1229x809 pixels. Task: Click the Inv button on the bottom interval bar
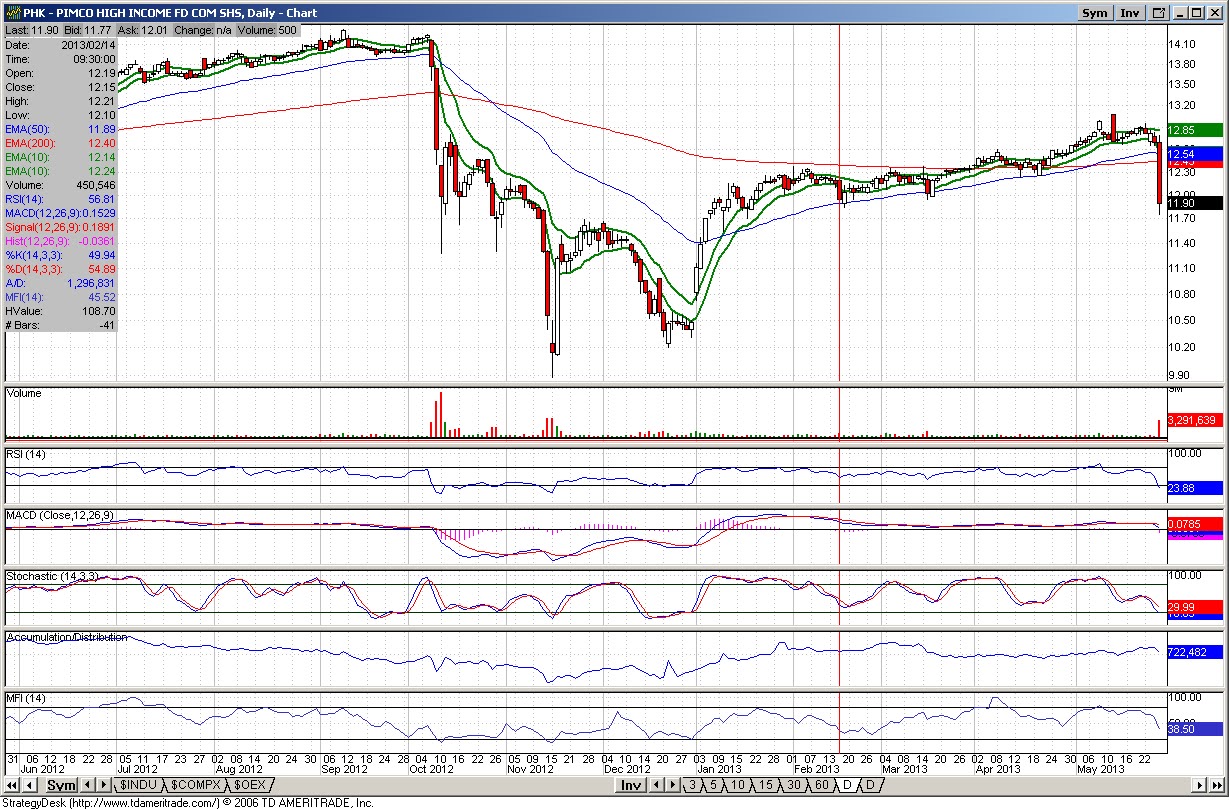pos(630,786)
